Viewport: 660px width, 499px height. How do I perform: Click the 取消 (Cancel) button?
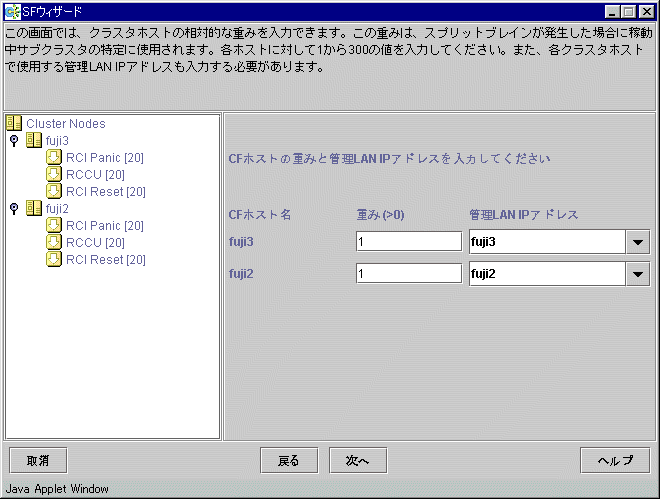(x=38, y=461)
